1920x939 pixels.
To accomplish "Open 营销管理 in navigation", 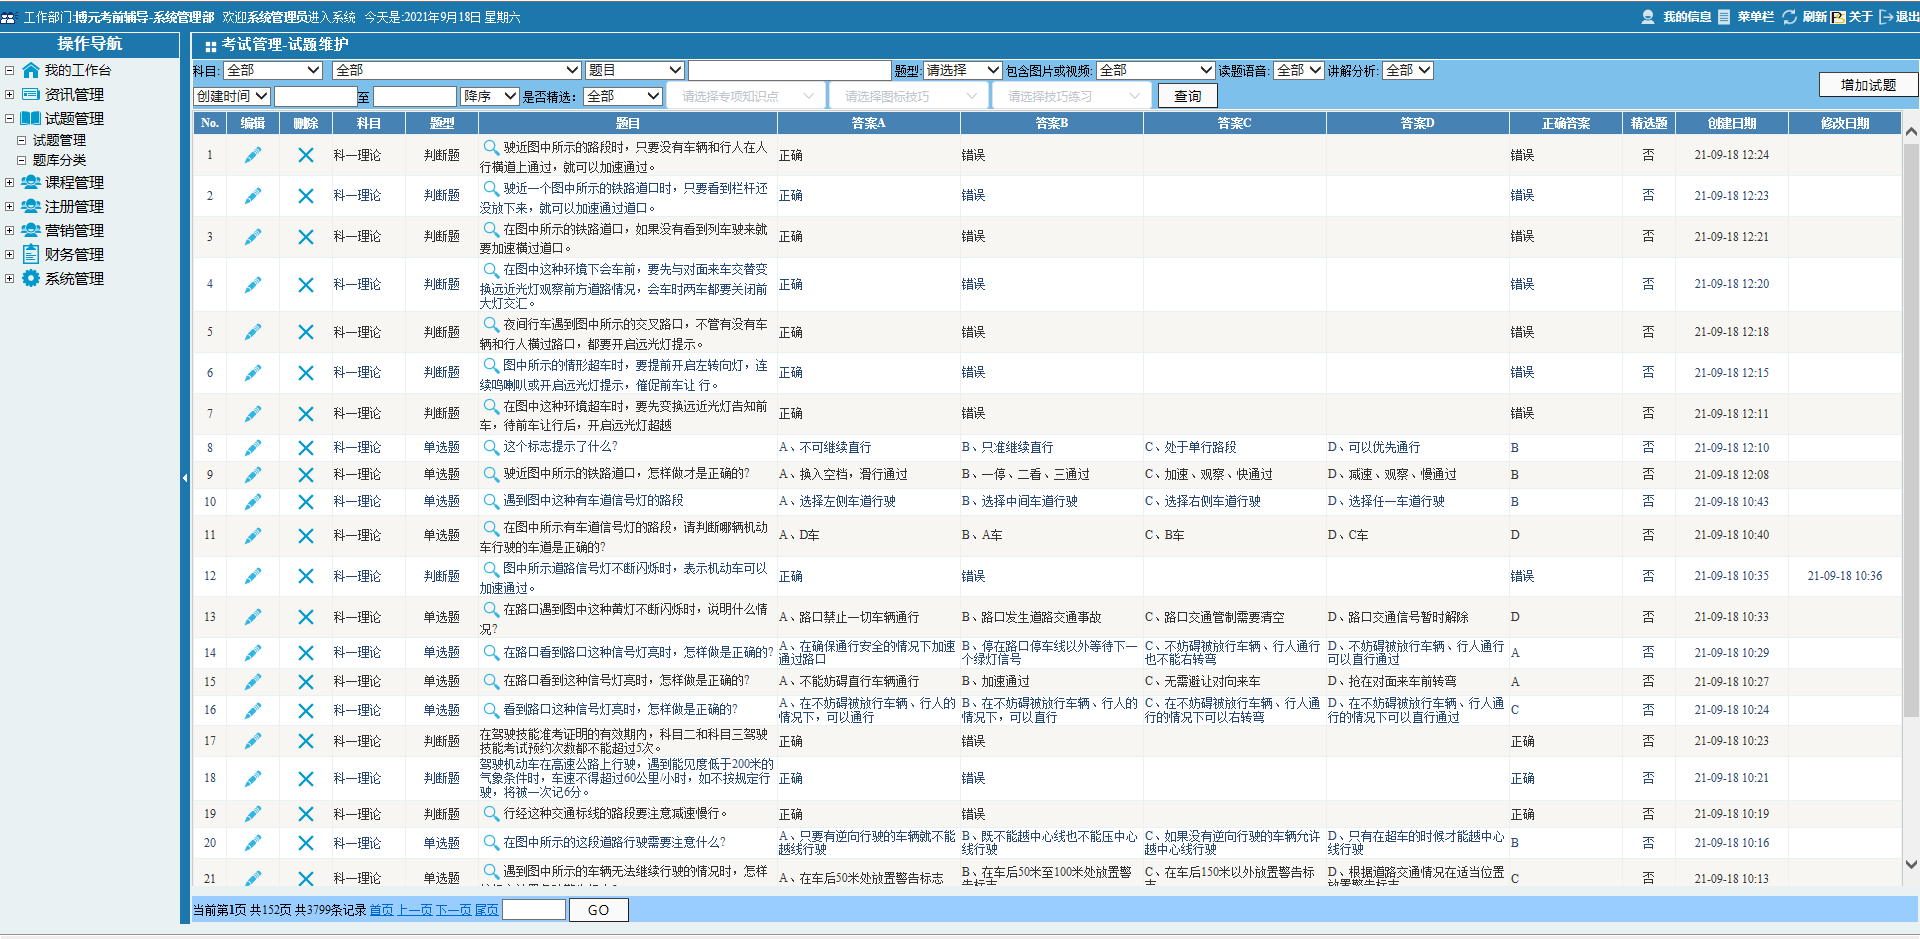I will tap(74, 230).
